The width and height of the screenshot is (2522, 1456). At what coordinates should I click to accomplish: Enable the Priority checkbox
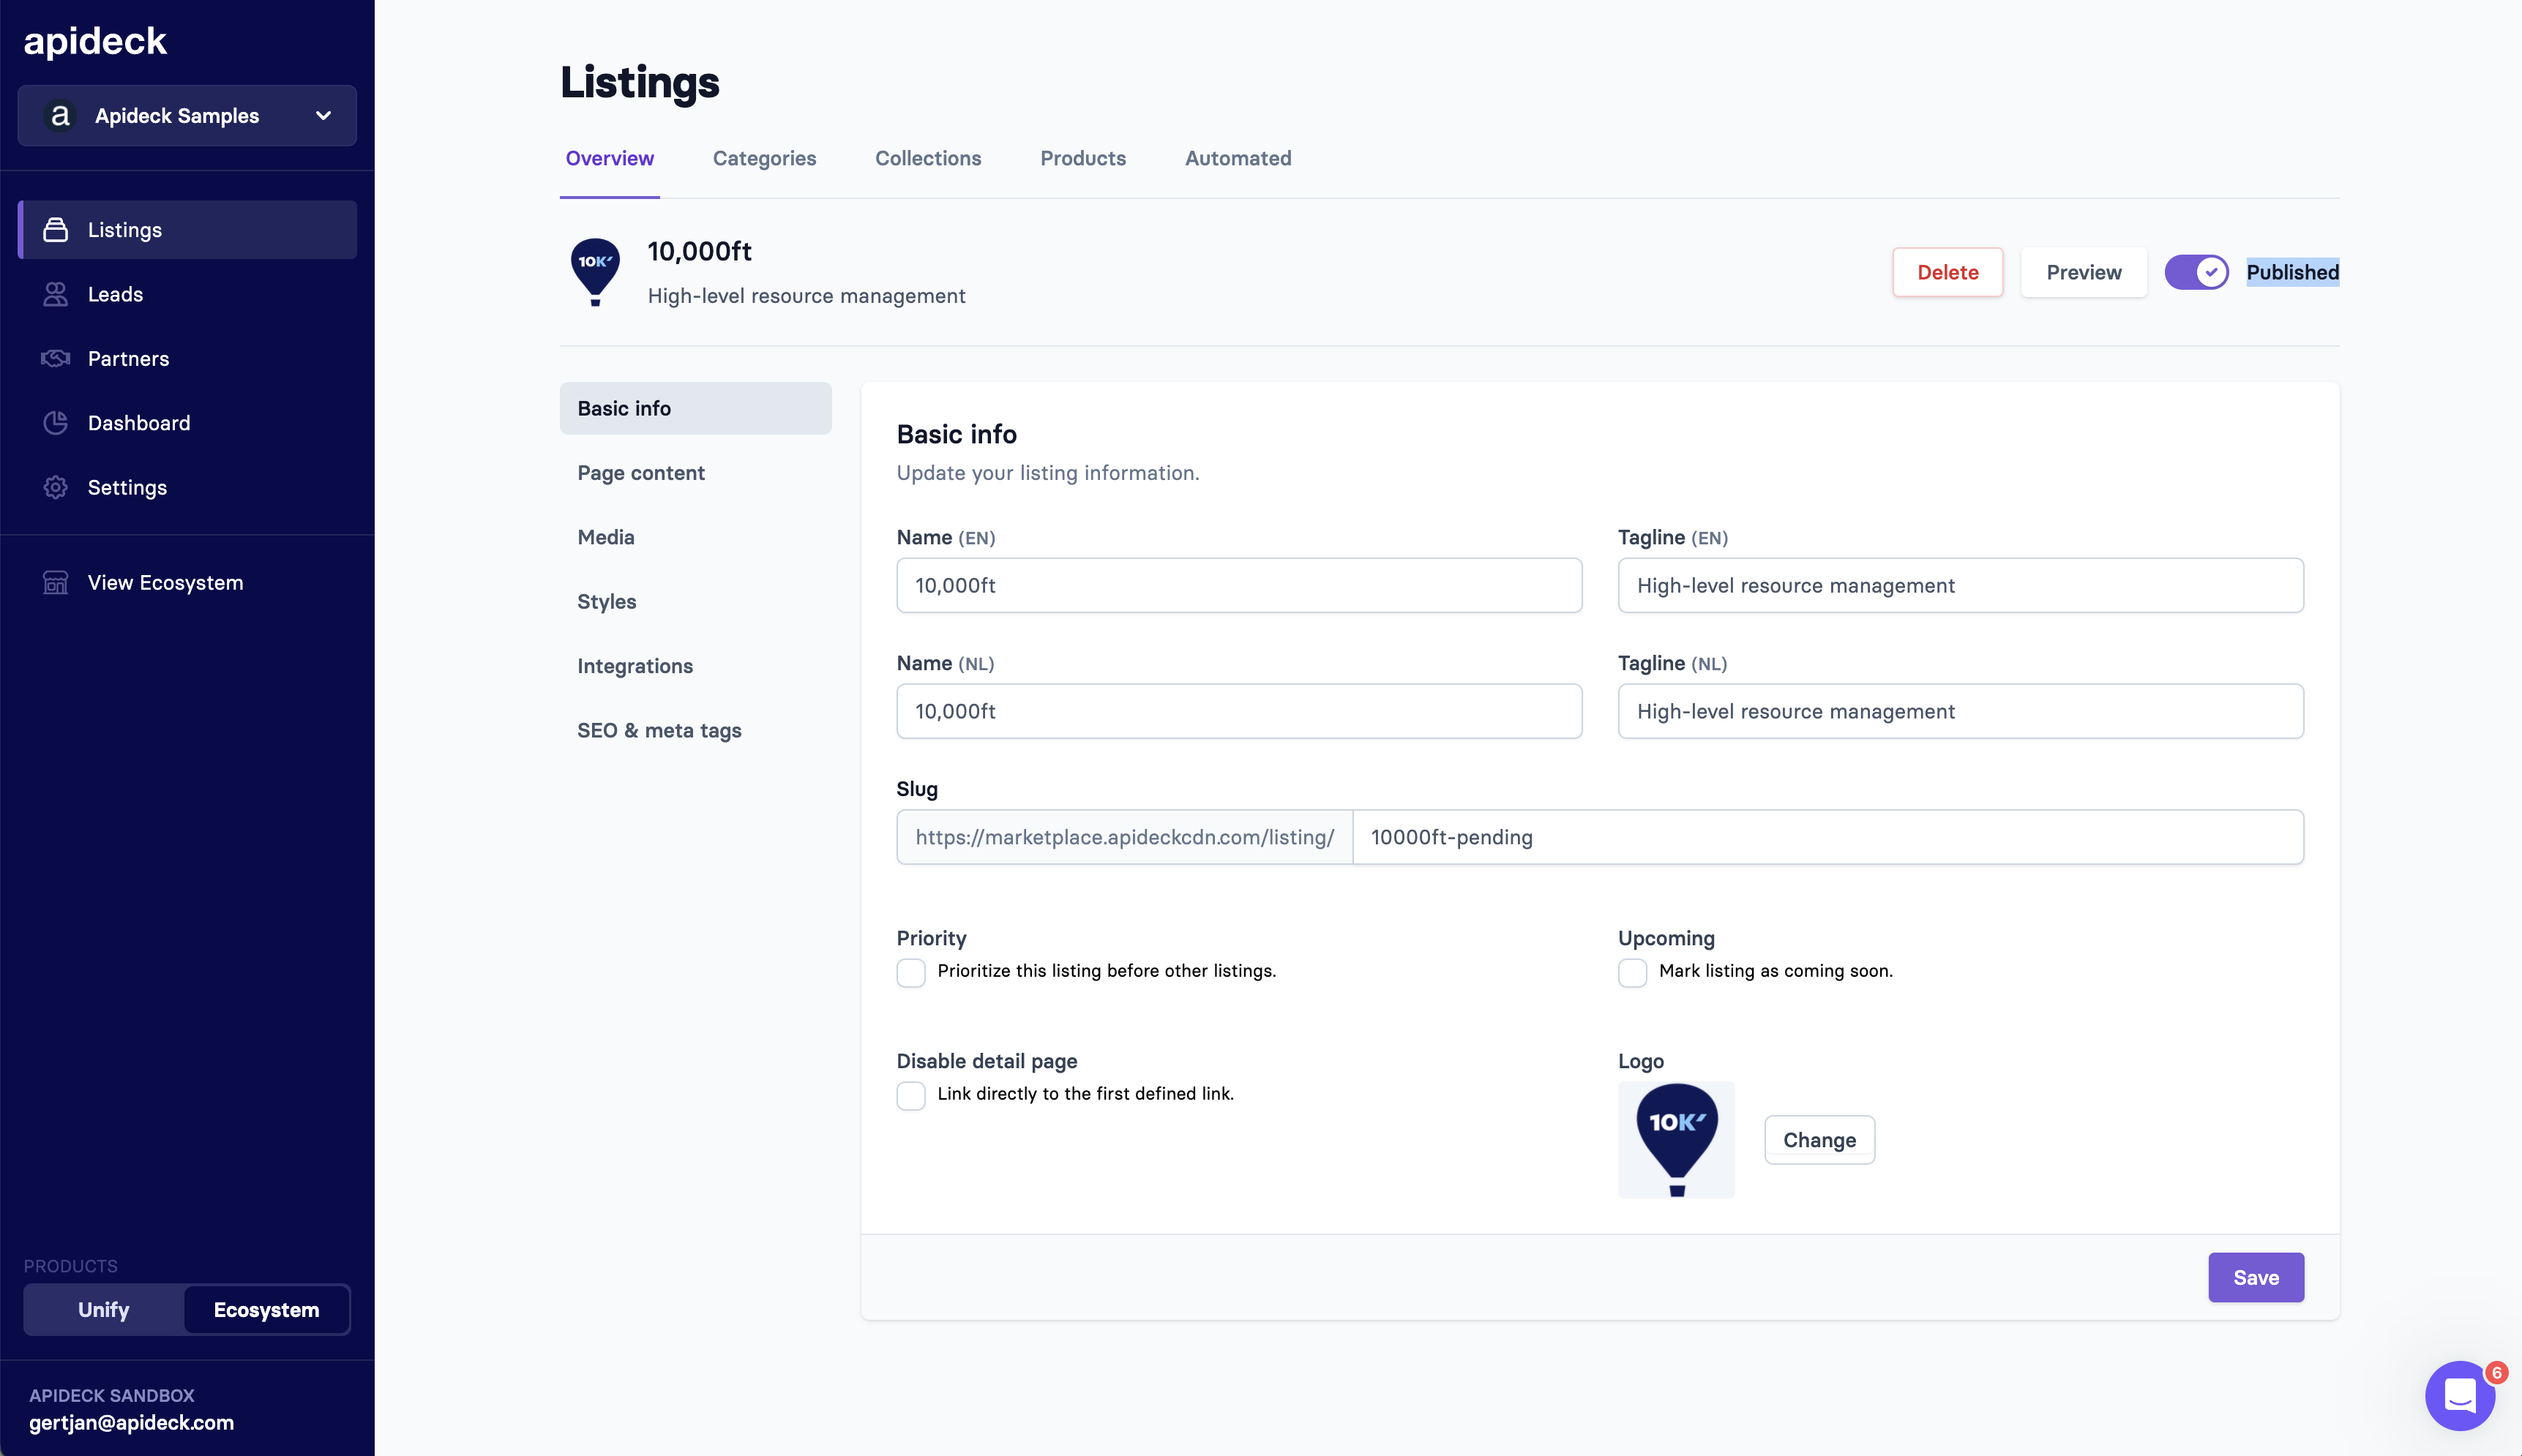click(x=911, y=972)
